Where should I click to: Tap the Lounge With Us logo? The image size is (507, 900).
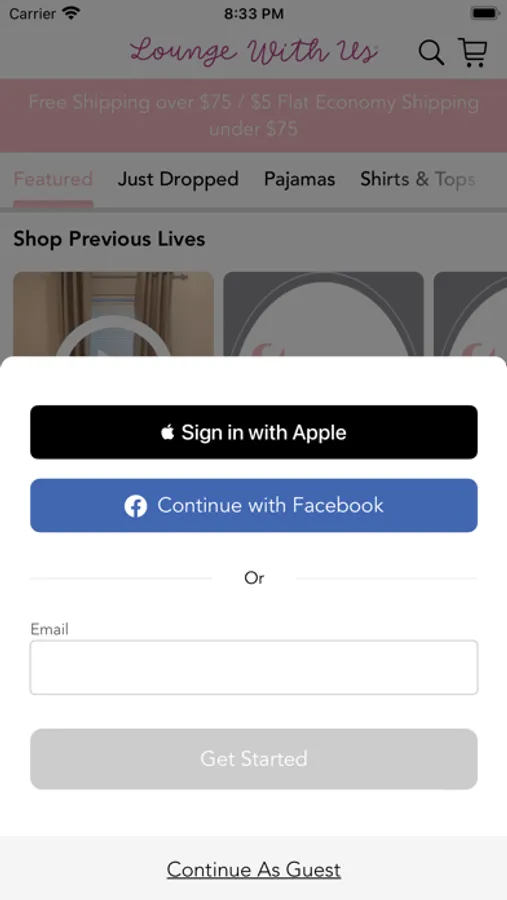pyautogui.click(x=254, y=52)
